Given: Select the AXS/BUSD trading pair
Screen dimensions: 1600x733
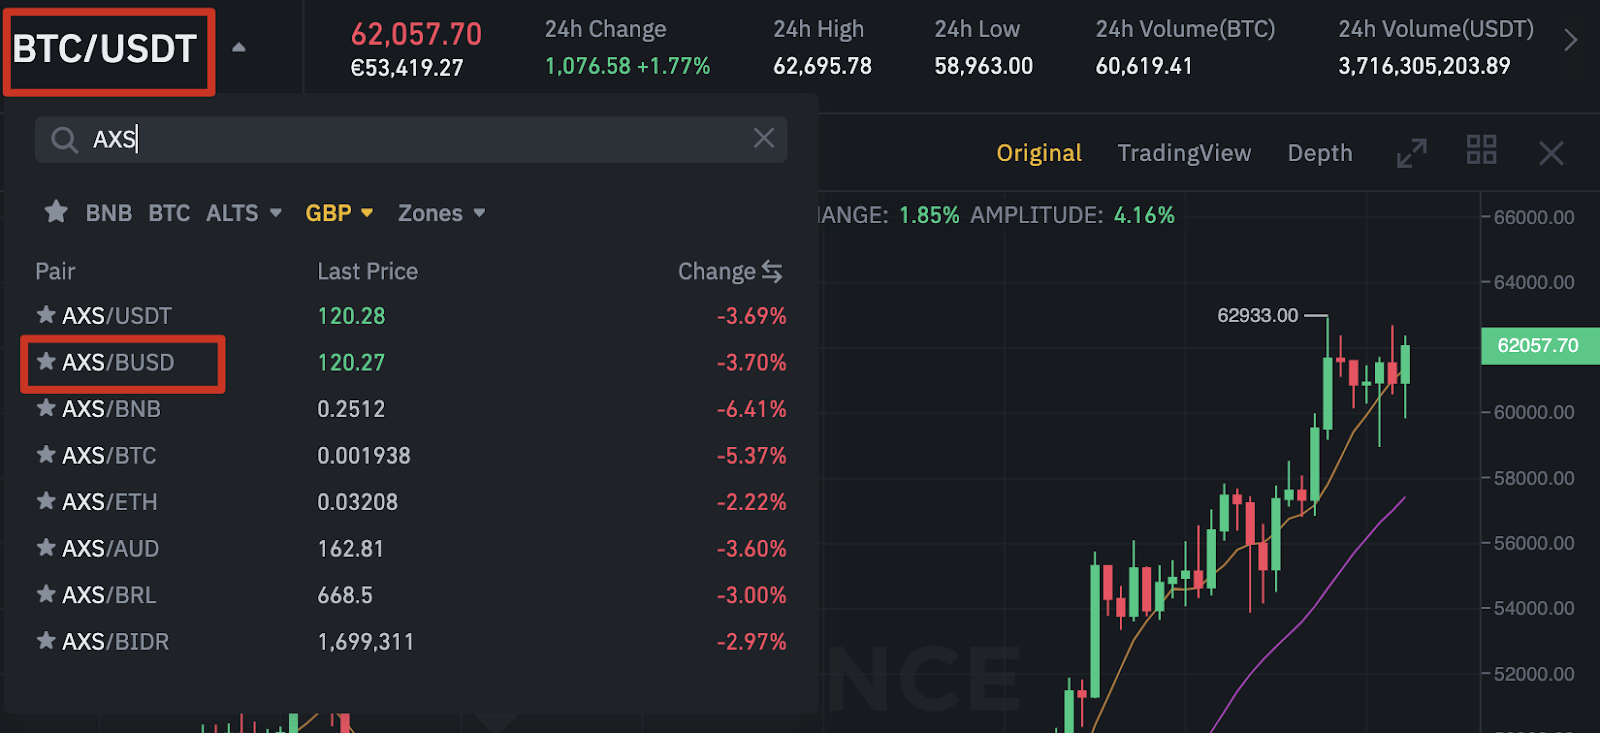Looking at the screenshot, I should point(119,362).
